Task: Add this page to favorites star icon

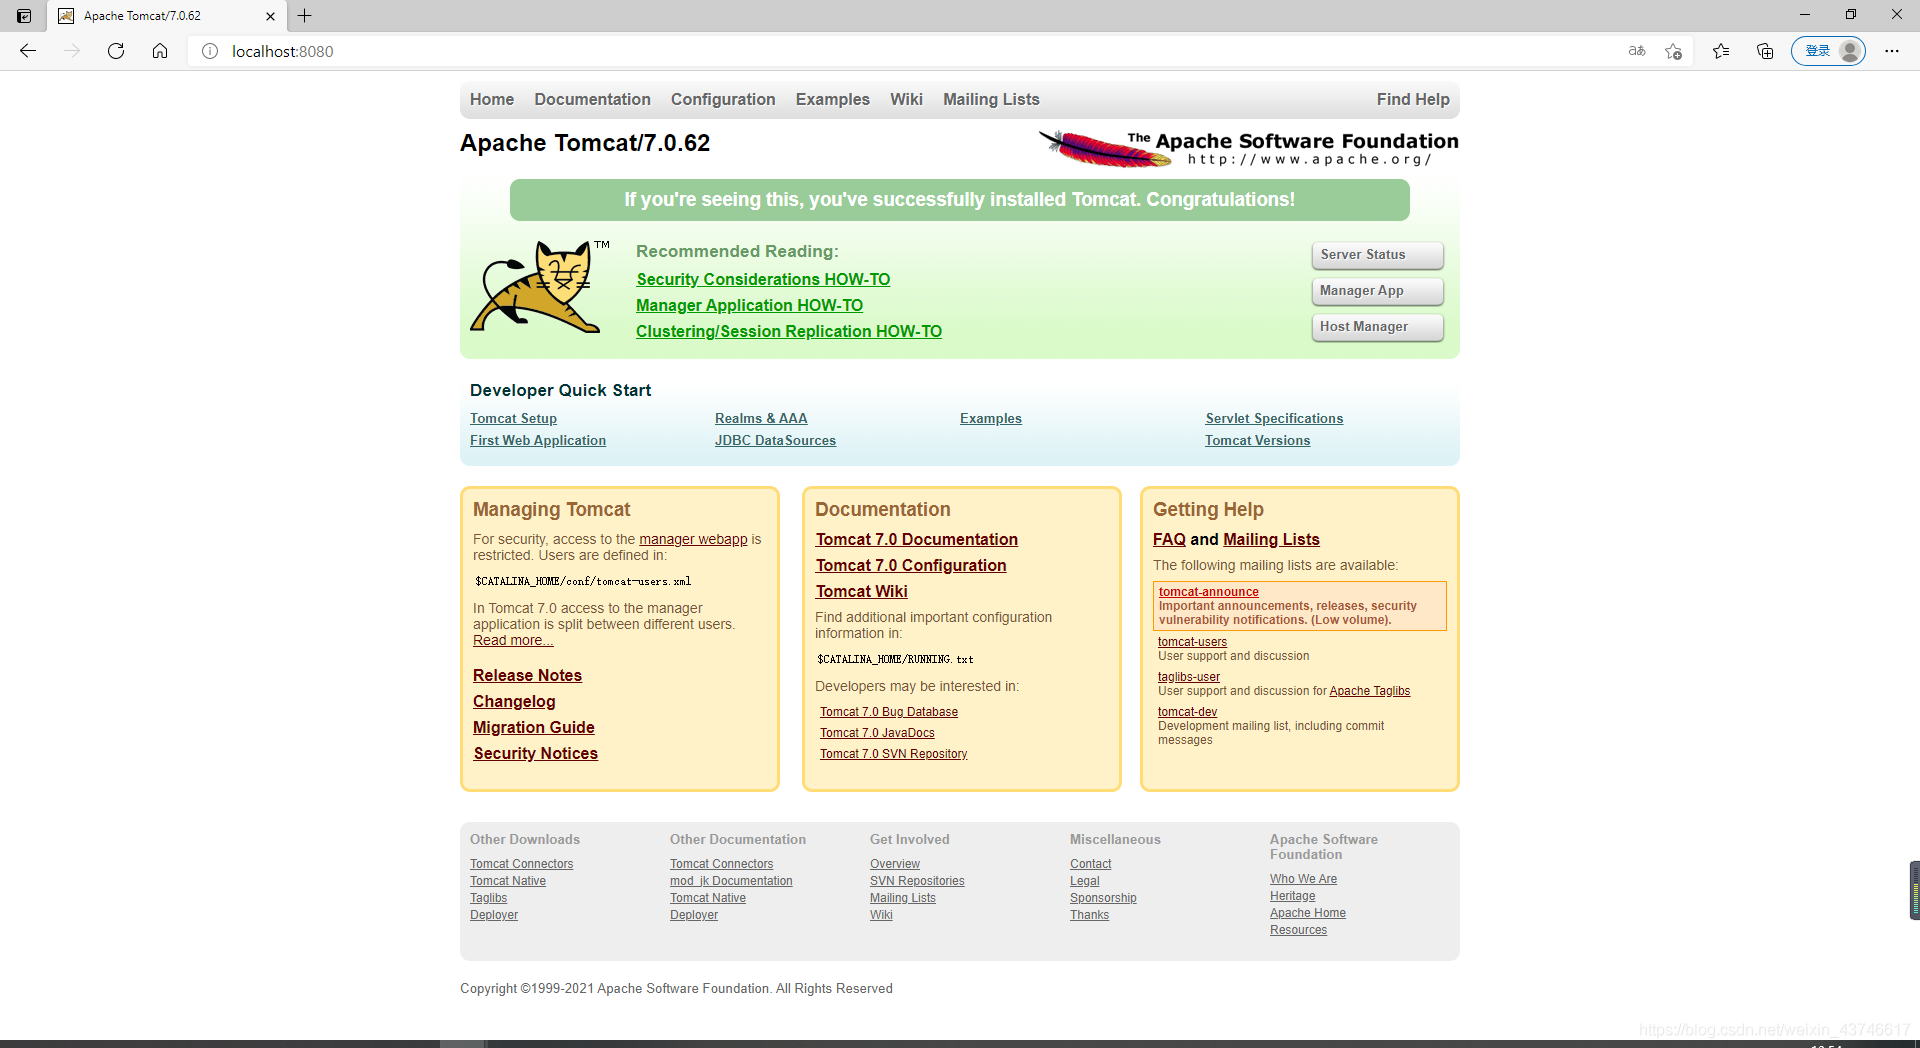Action: tap(1674, 51)
